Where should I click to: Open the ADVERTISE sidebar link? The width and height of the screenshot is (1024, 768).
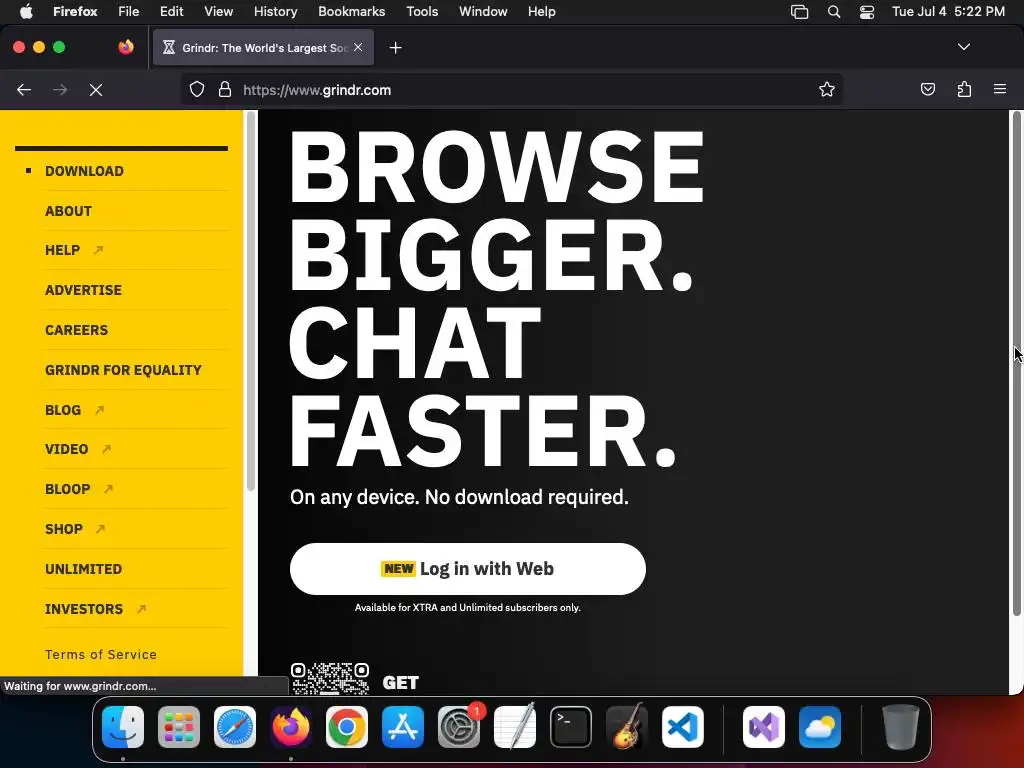pos(83,290)
